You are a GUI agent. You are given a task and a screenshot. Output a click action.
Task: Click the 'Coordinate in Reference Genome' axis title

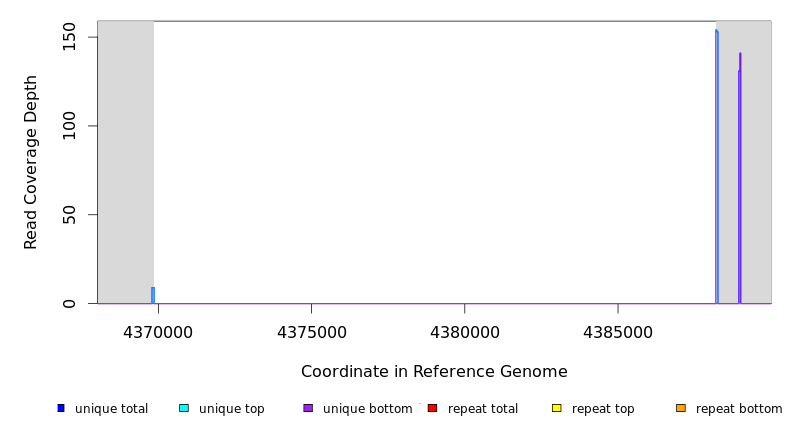434,372
